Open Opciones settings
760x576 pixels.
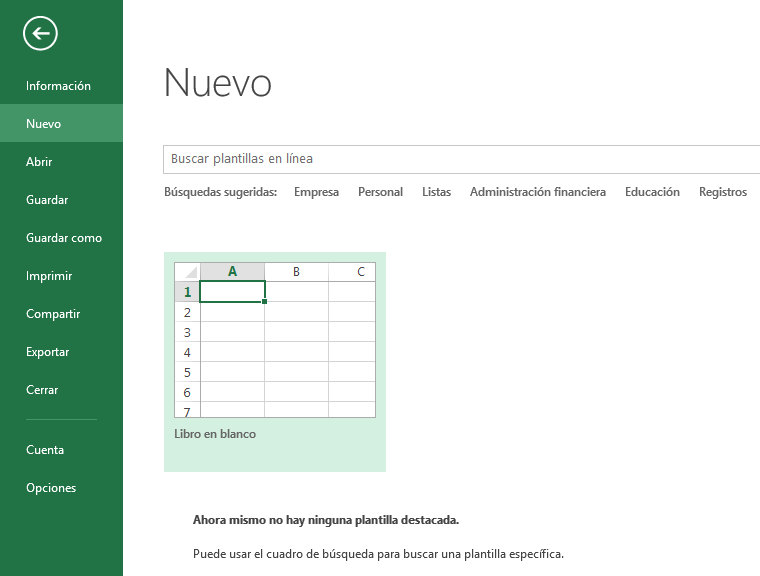51,488
